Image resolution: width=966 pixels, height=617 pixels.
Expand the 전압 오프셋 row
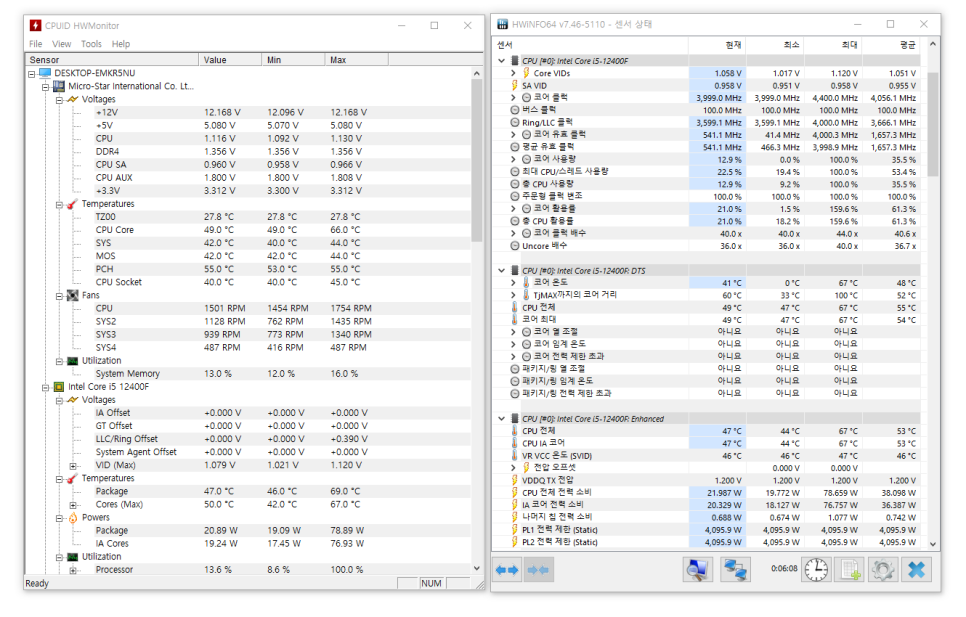(513, 468)
